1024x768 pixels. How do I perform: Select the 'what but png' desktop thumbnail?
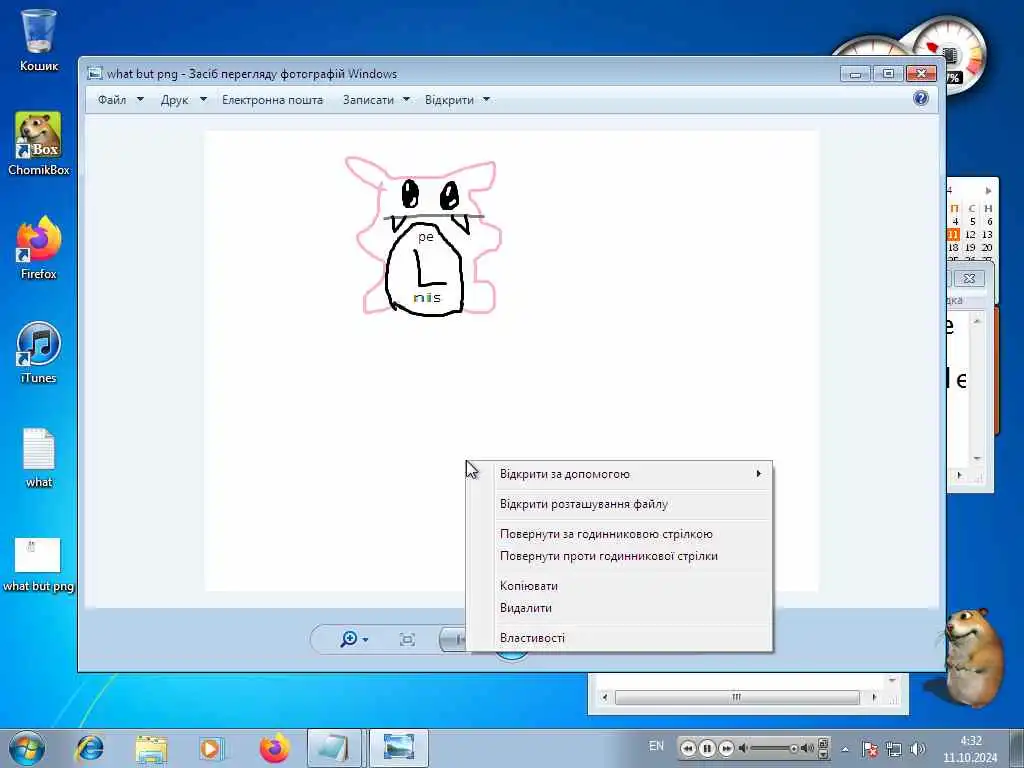38,564
